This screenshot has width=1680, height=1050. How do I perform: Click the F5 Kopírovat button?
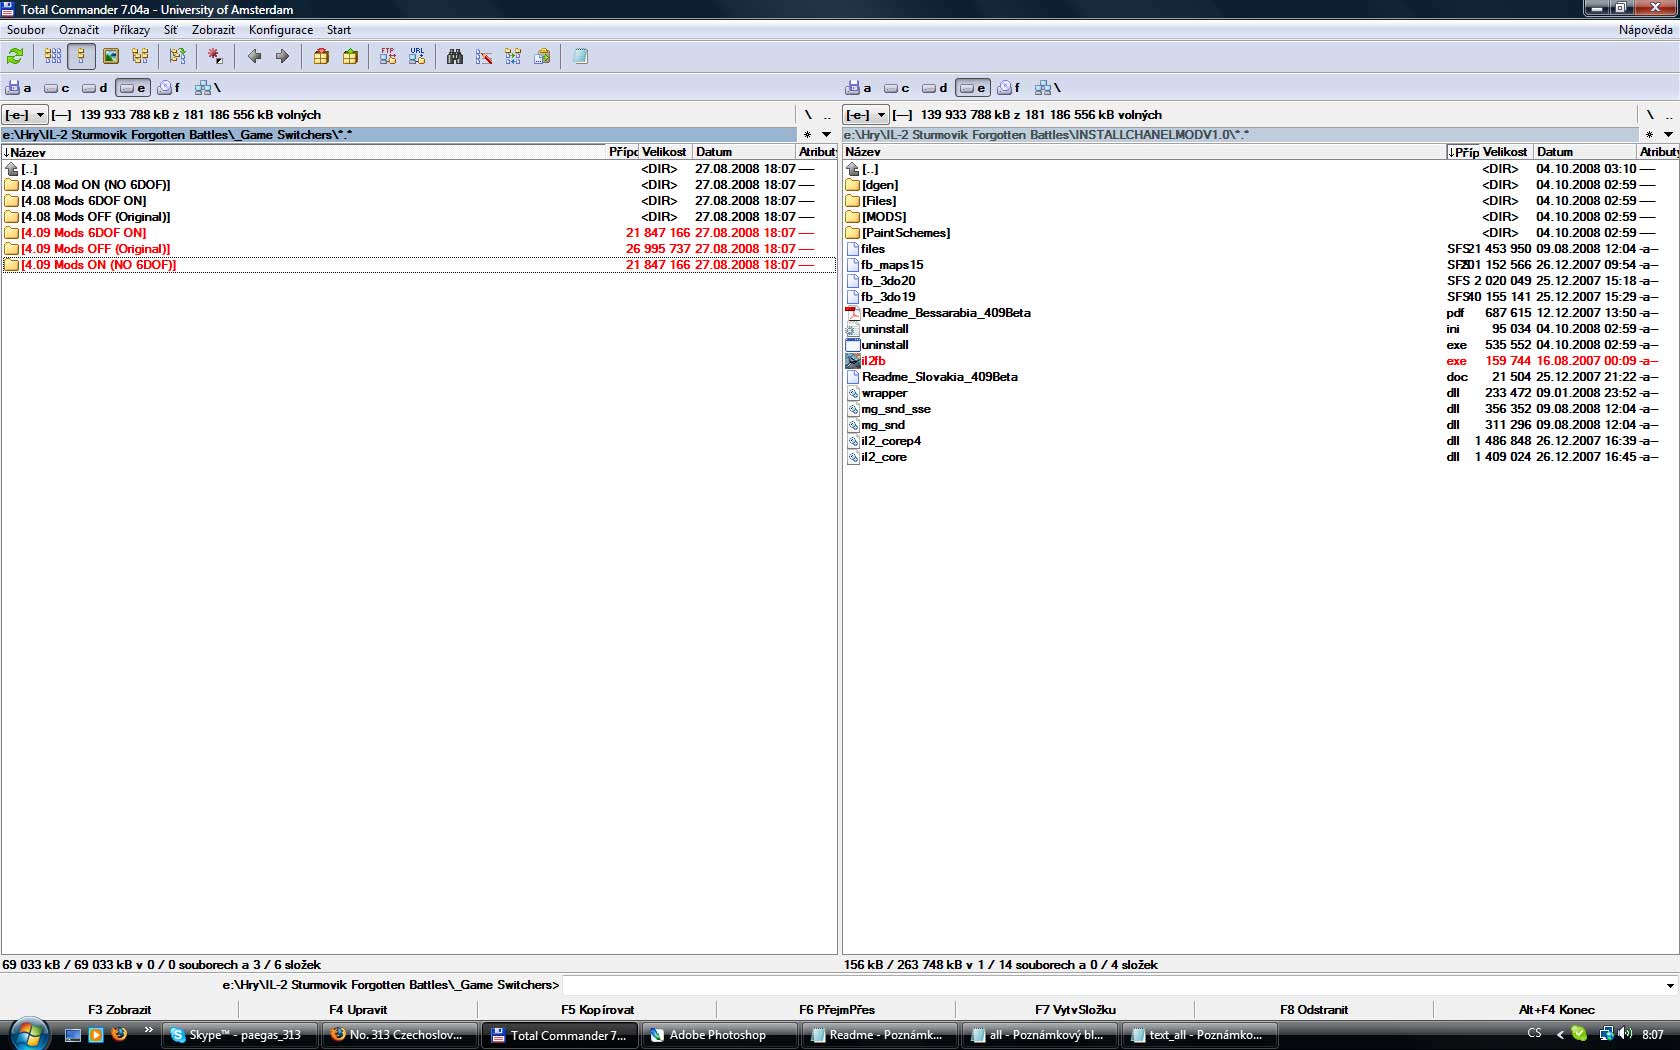point(597,1010)
